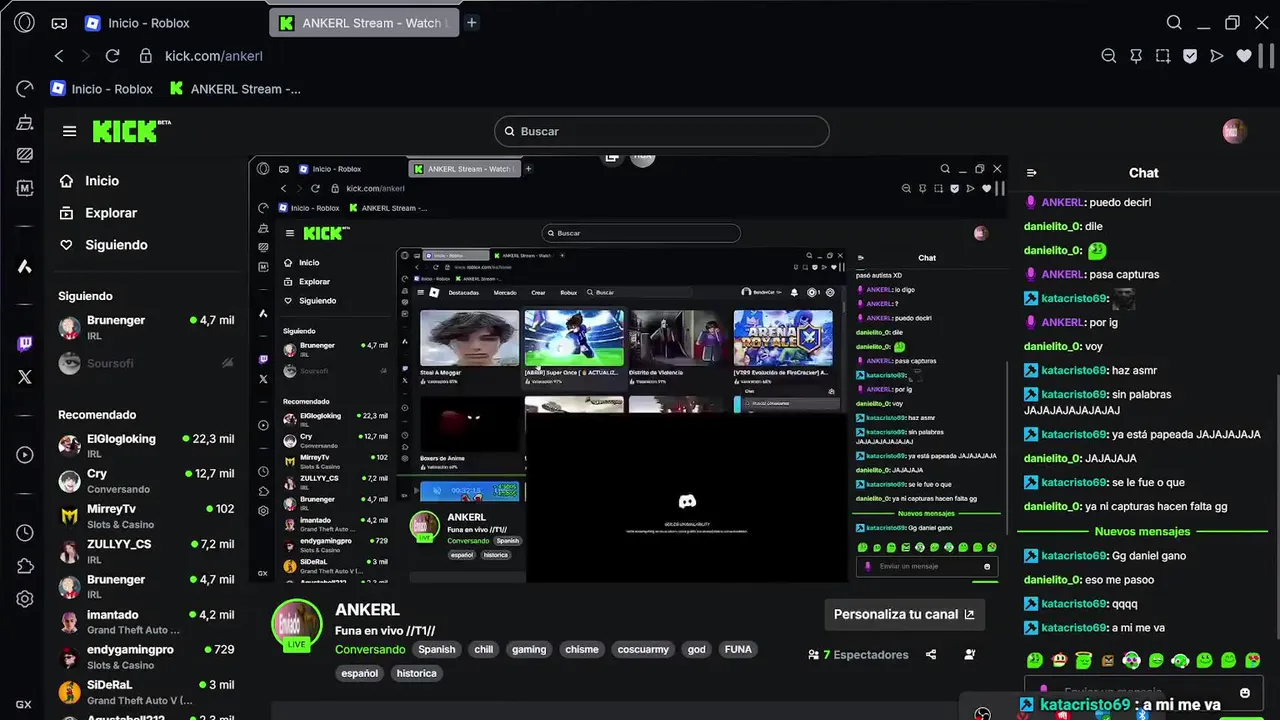Screen dimensions: 1280x720
Task: Open ANKERL Stream bookmark
Action: (x=235, y=89)
